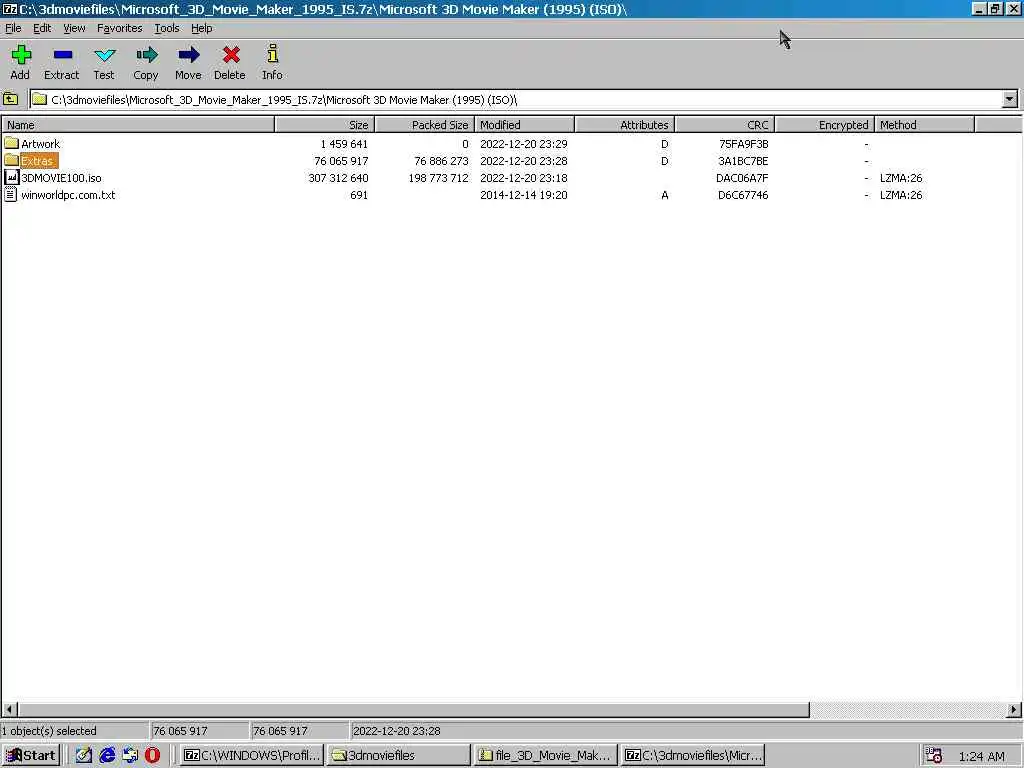Click packed size value 76 886 273
This screenshot has height=768, width=1024.
pyautogui.click(x=441, y=161)
